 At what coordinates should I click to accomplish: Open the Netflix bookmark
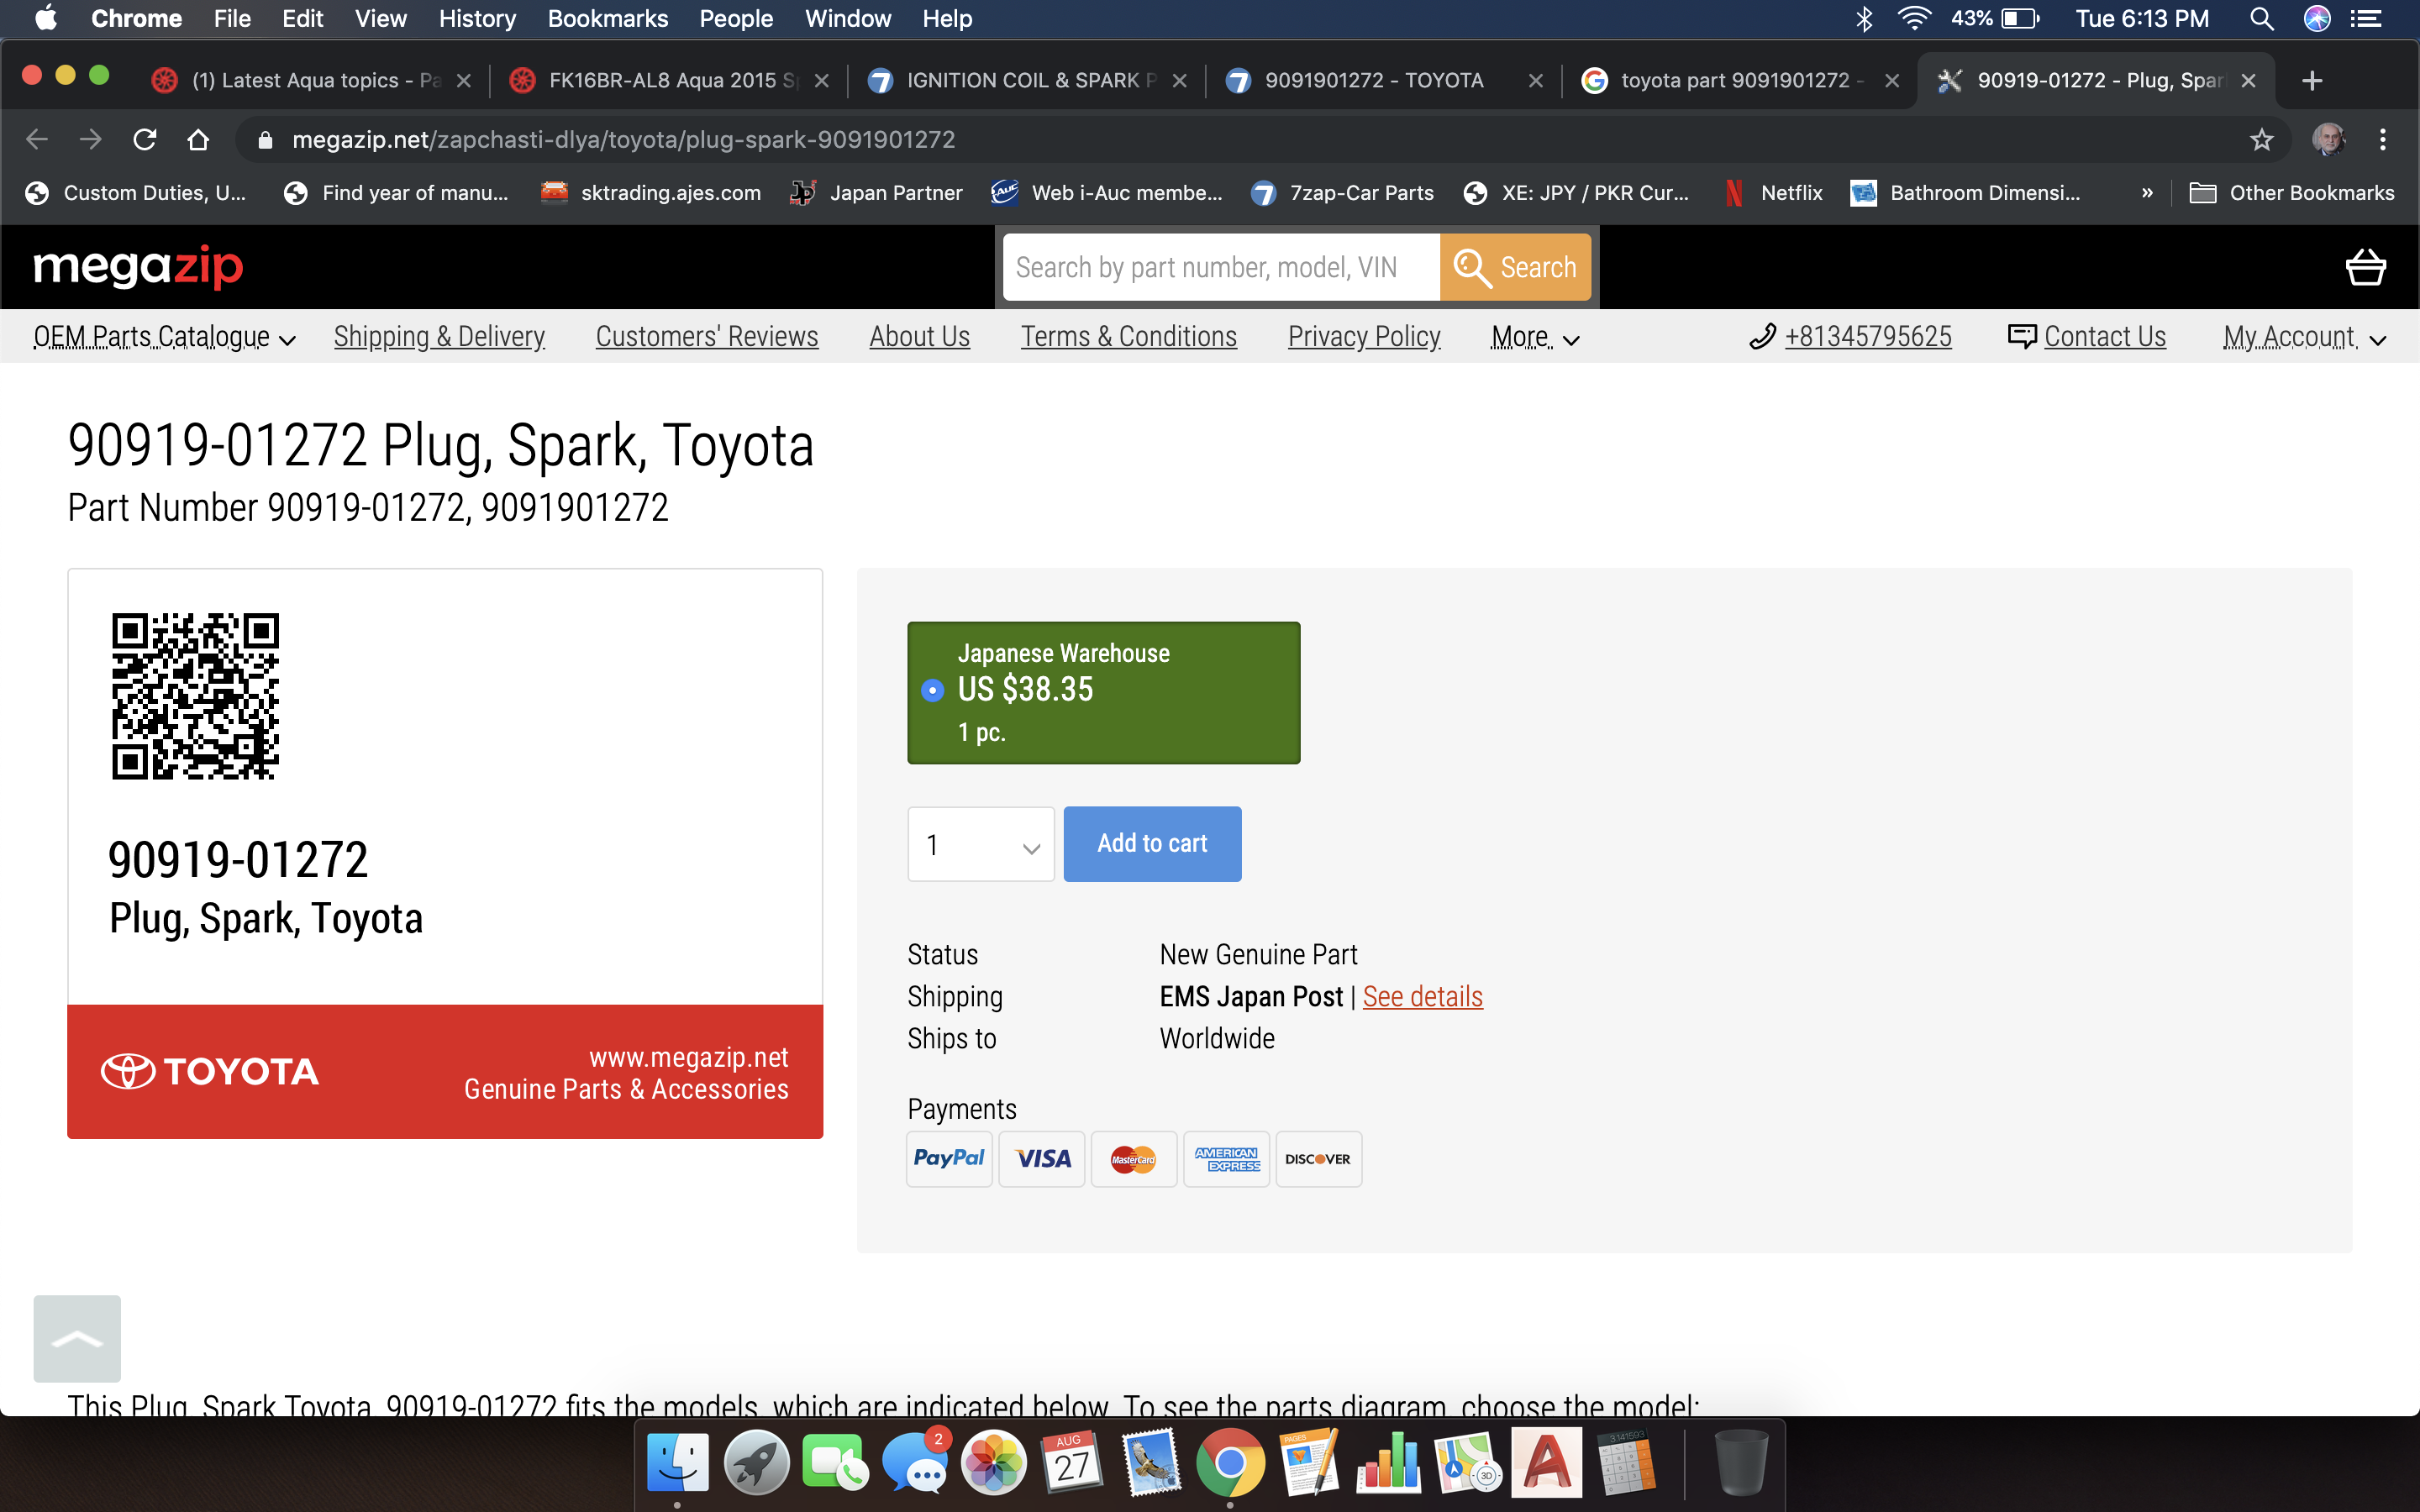tap(1773, 193)
